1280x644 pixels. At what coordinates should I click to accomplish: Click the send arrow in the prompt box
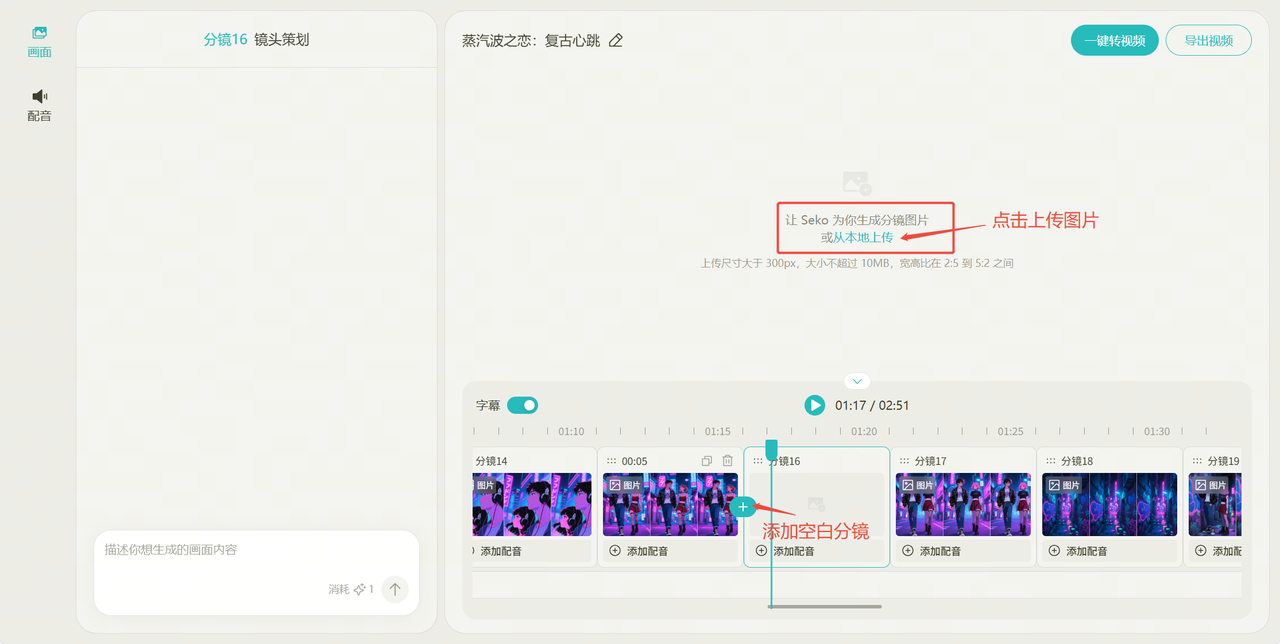click(395, 589)
